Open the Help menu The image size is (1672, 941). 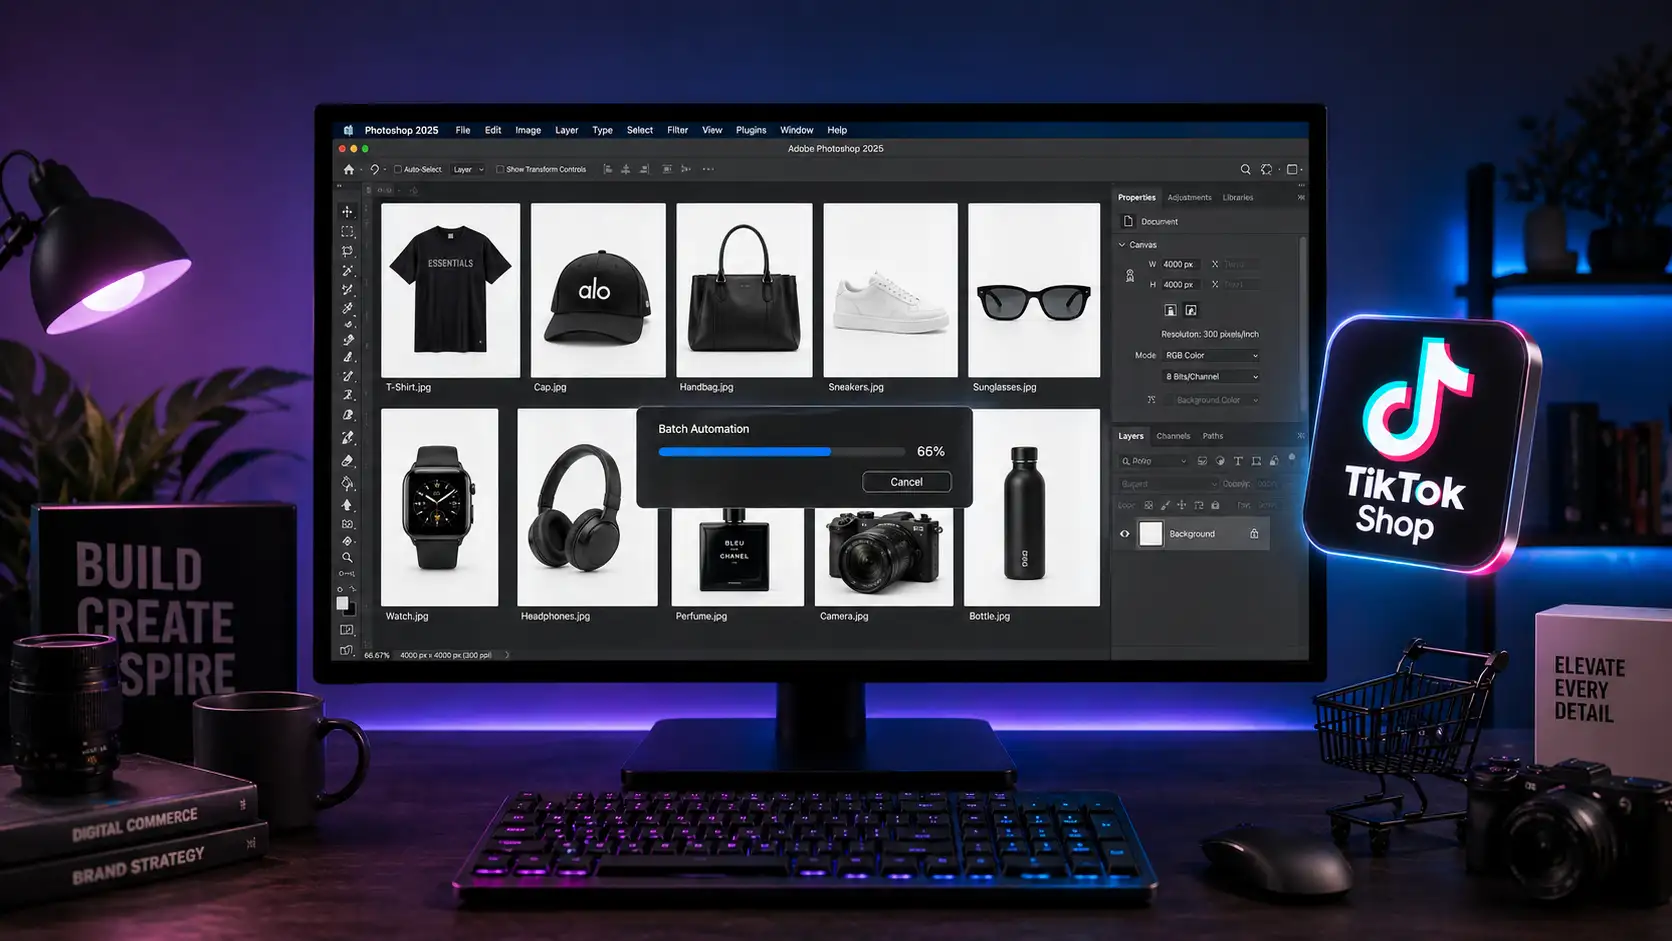pos(837,130)
